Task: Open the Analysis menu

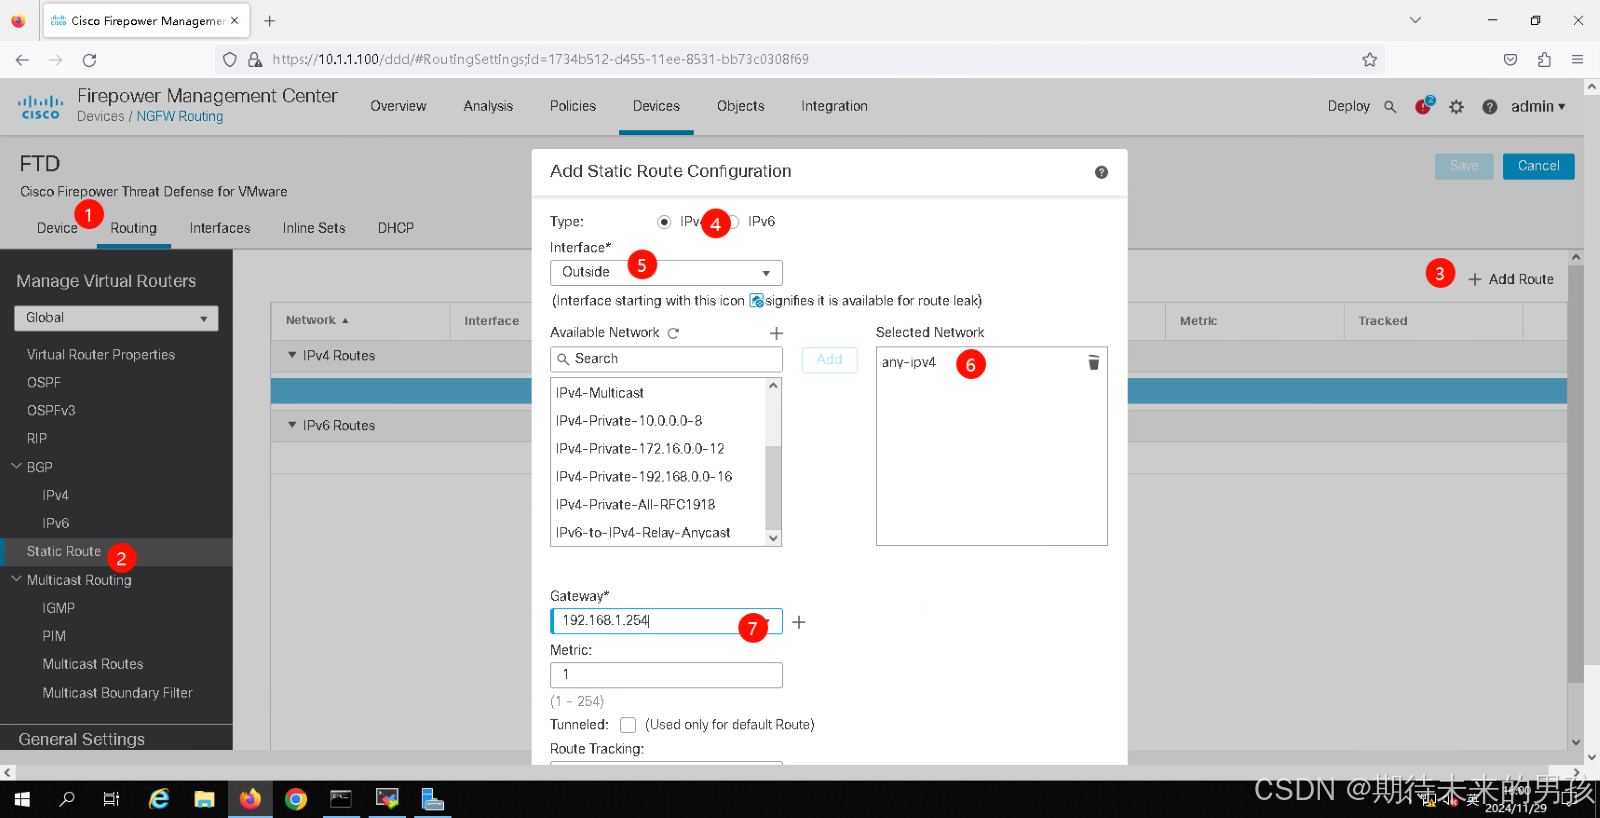Action: 488,106
